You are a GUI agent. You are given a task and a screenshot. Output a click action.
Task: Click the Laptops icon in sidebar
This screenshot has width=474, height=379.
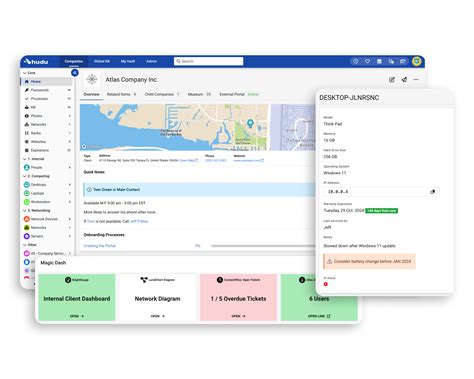[x=27, y=193]
